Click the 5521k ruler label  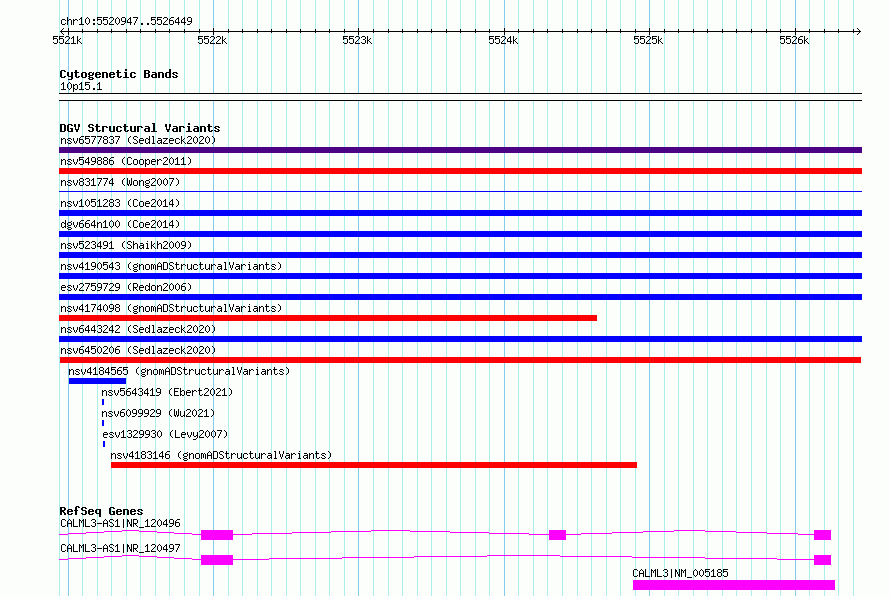(67, 40)
